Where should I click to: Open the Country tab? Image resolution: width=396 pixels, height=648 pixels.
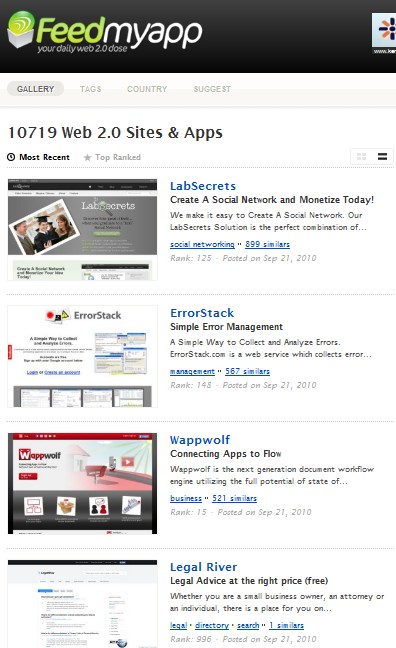pyautogui.click(x=147, y=89)
